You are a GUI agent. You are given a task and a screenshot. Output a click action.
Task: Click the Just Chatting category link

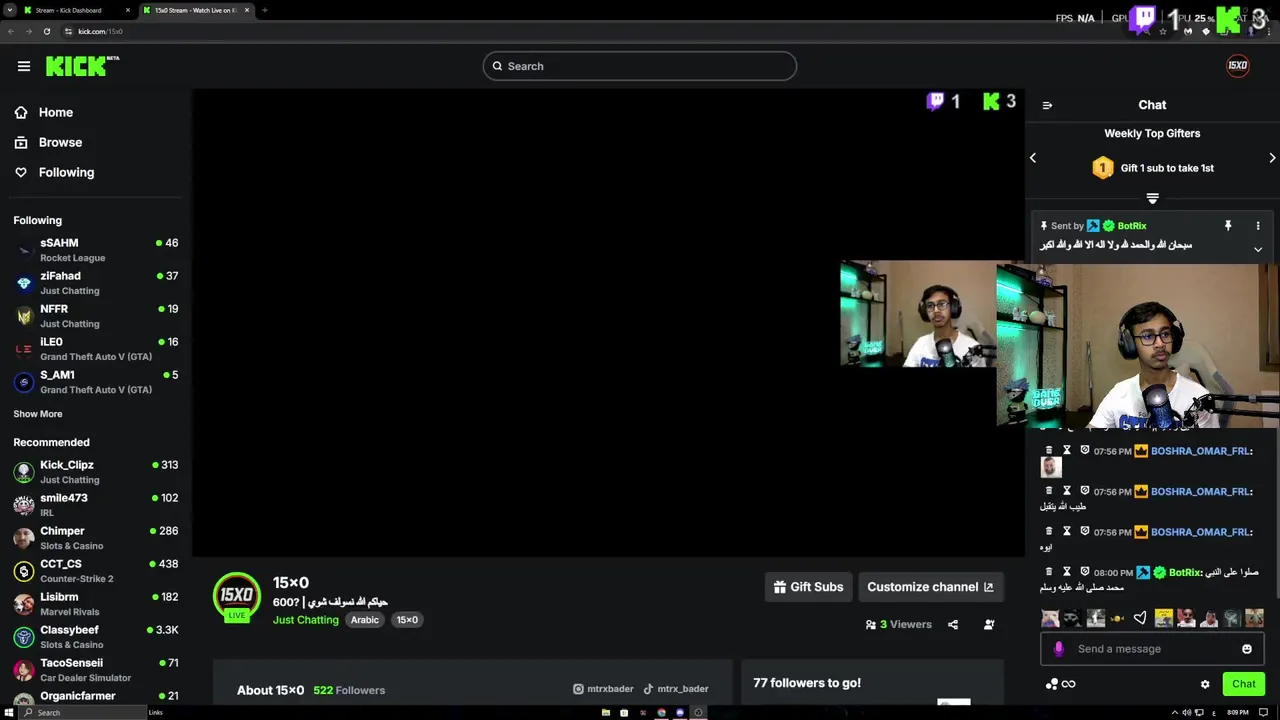coord(306,620)
